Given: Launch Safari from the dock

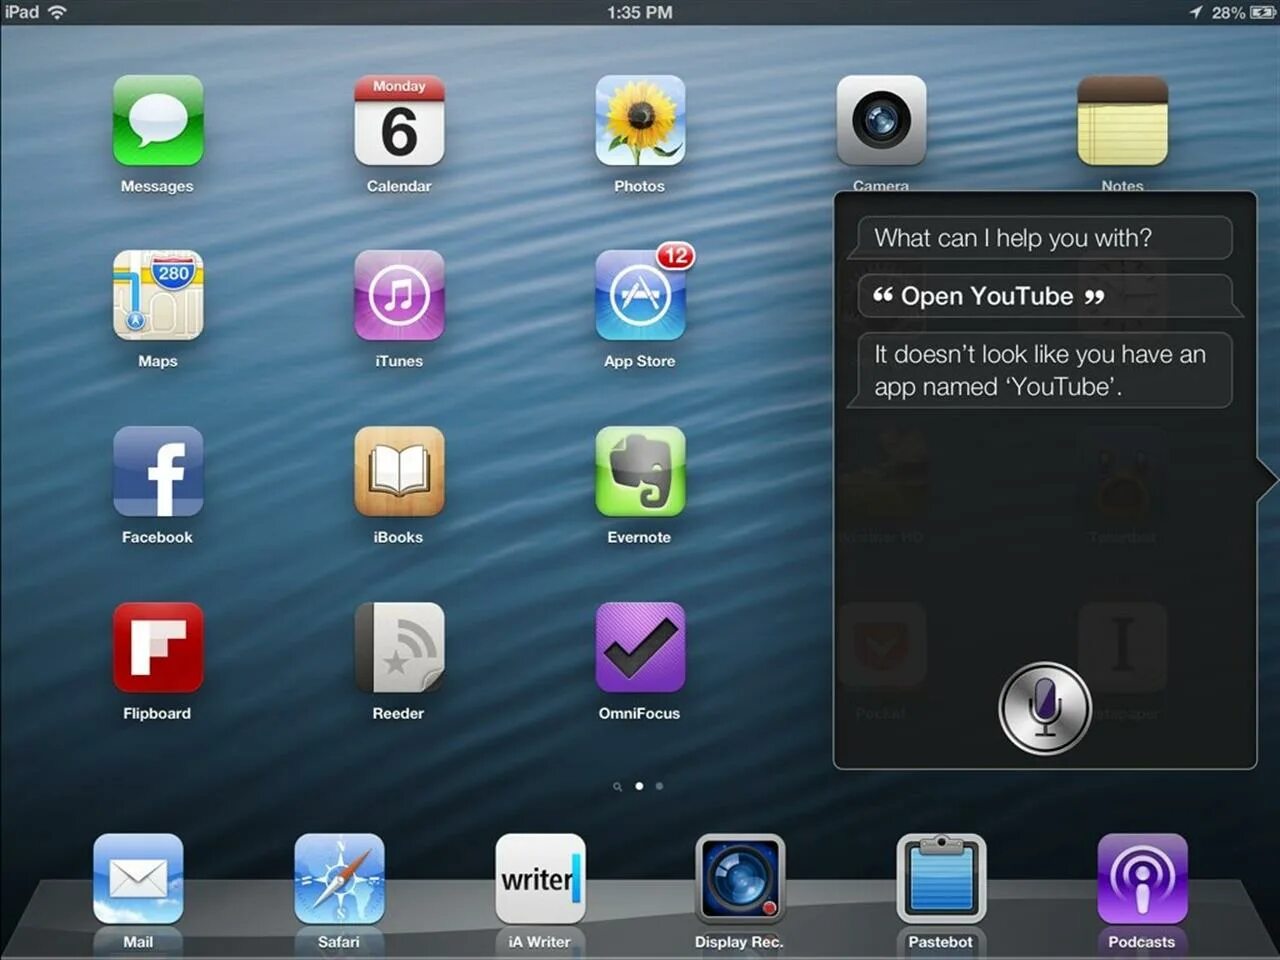Looking at the screenshot, I should point(339,879).
